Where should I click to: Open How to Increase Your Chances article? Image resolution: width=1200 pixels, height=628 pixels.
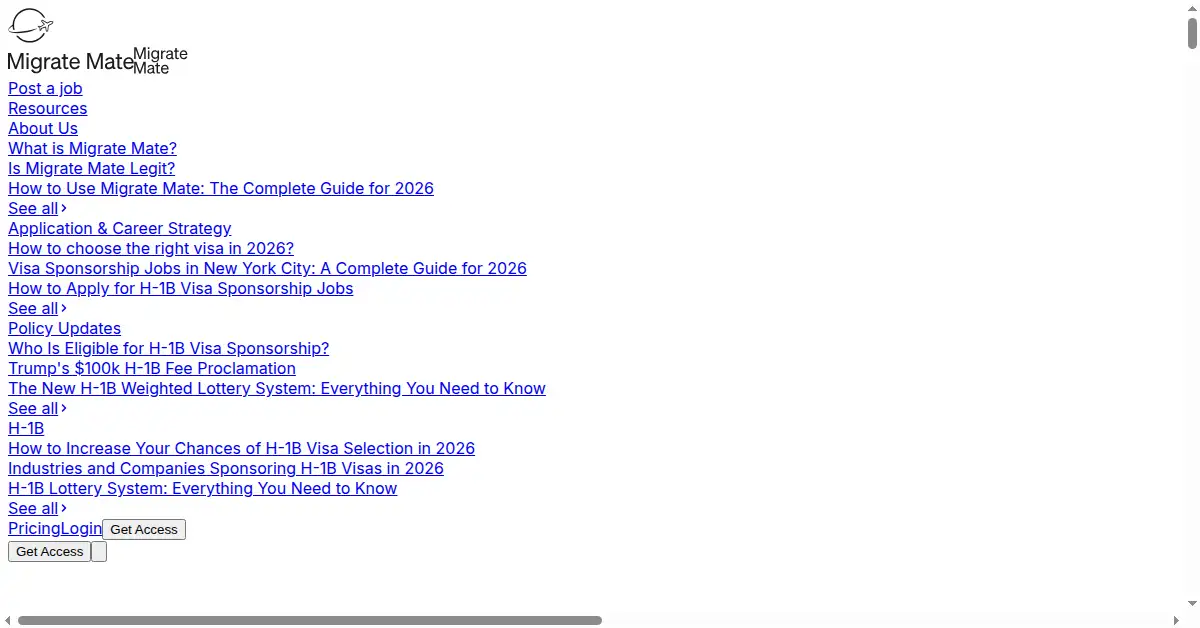coord(241,448)
